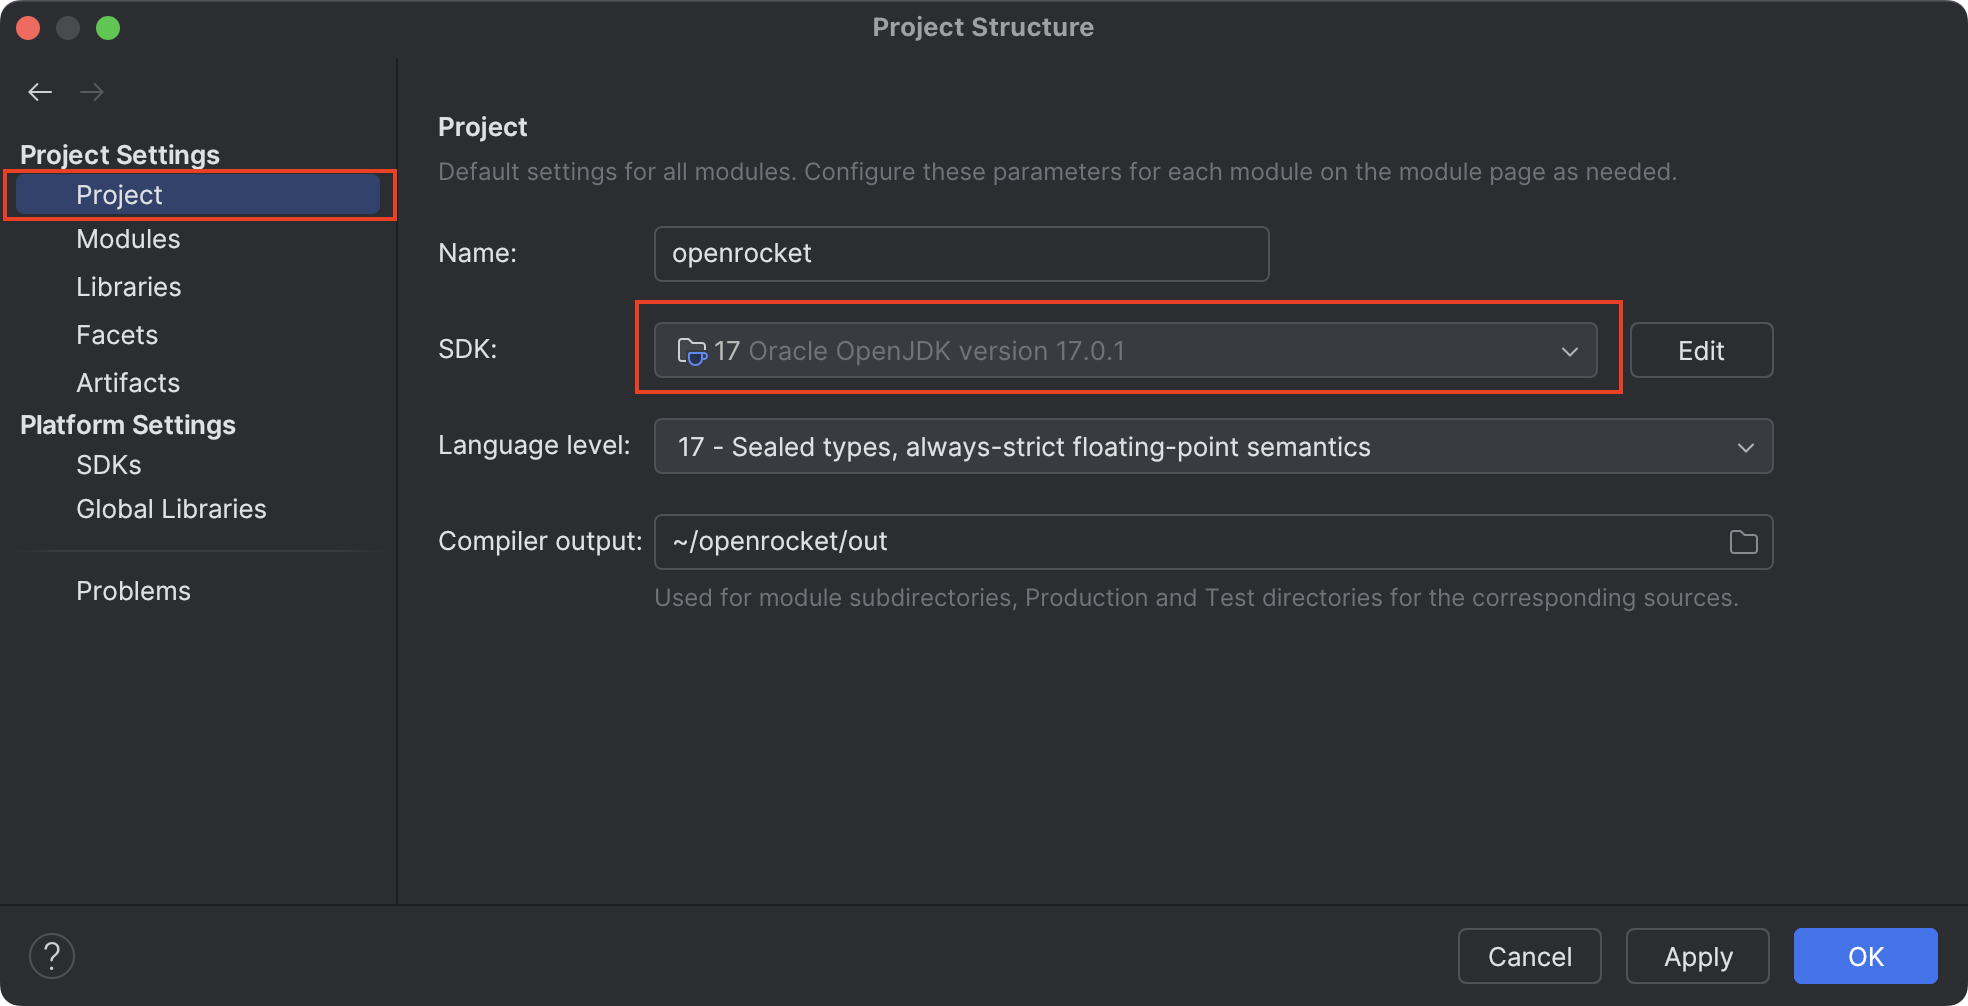The image size is (1968, 1006).
Task: Expand the SDK dropdown chevron
Action: [1569, 351]
